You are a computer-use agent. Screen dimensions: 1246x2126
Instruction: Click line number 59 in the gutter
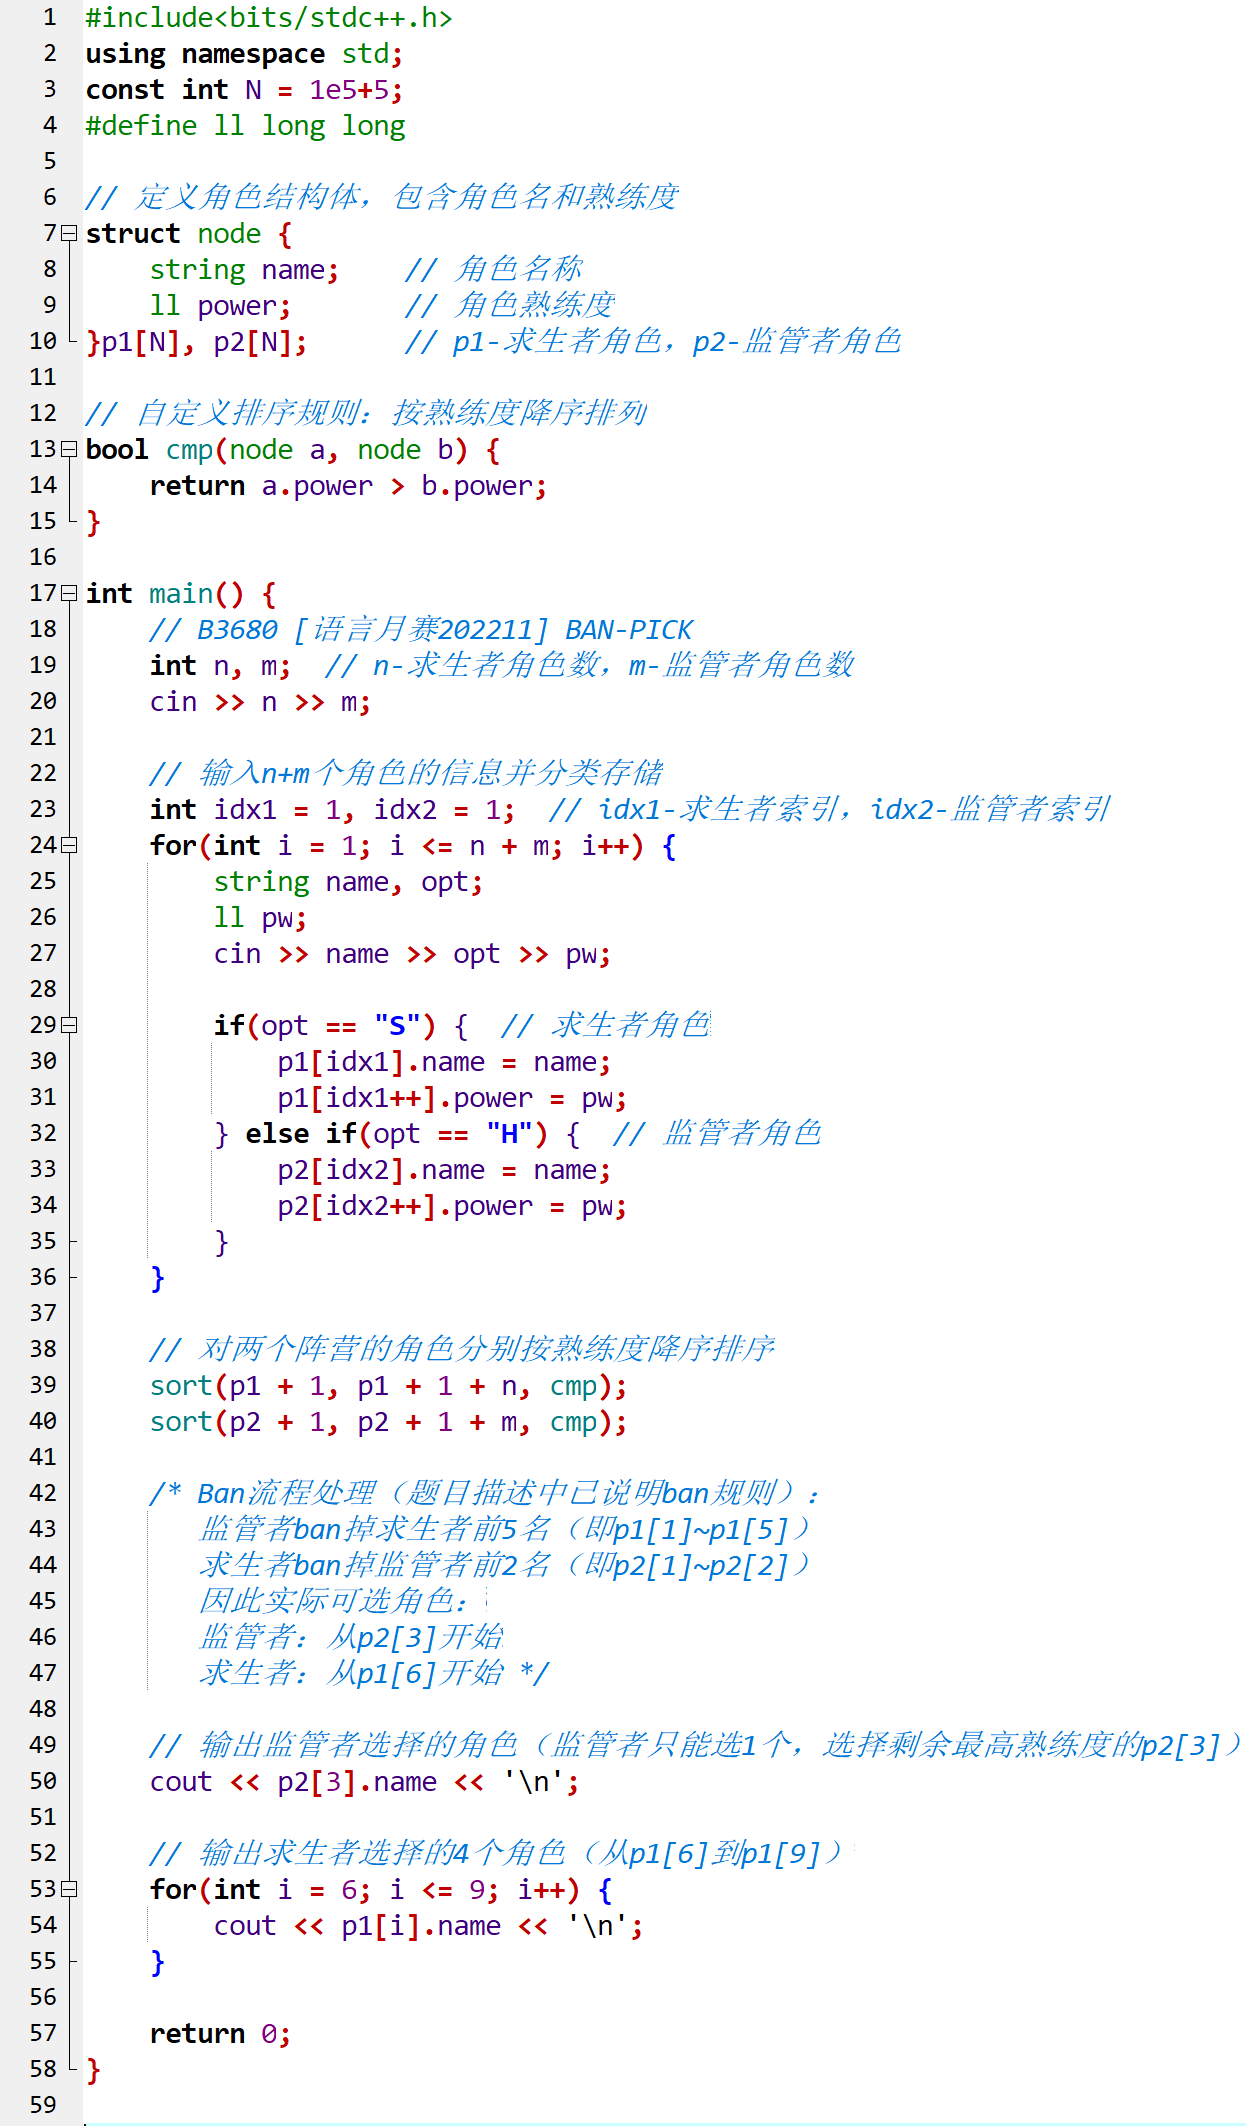coord(43,2105)
